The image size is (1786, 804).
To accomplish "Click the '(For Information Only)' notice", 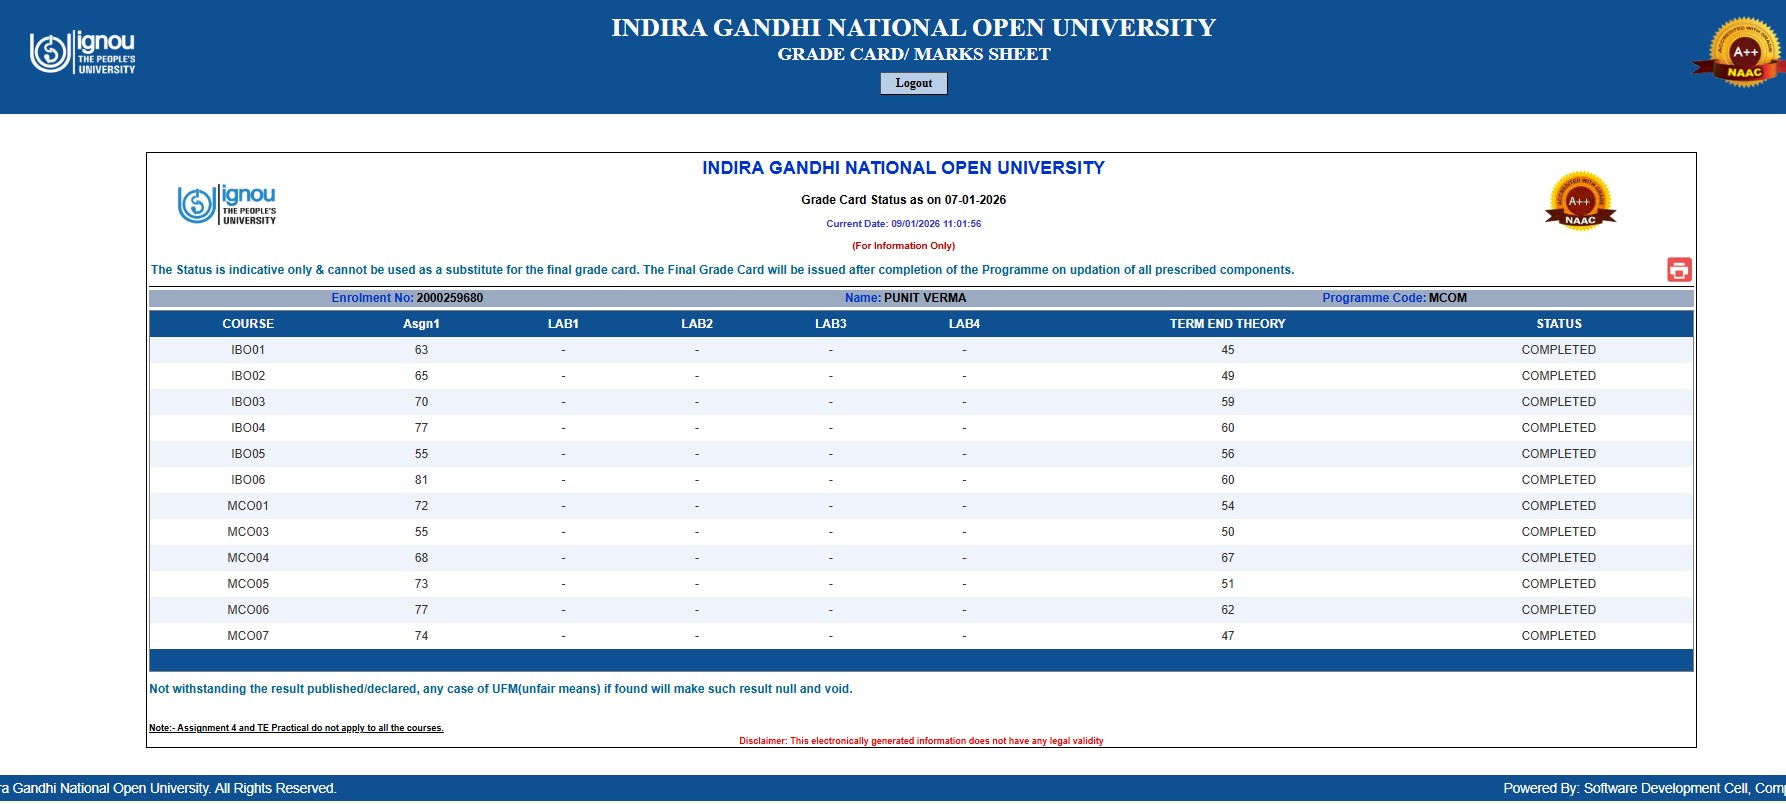I will [x=904, y=246].
